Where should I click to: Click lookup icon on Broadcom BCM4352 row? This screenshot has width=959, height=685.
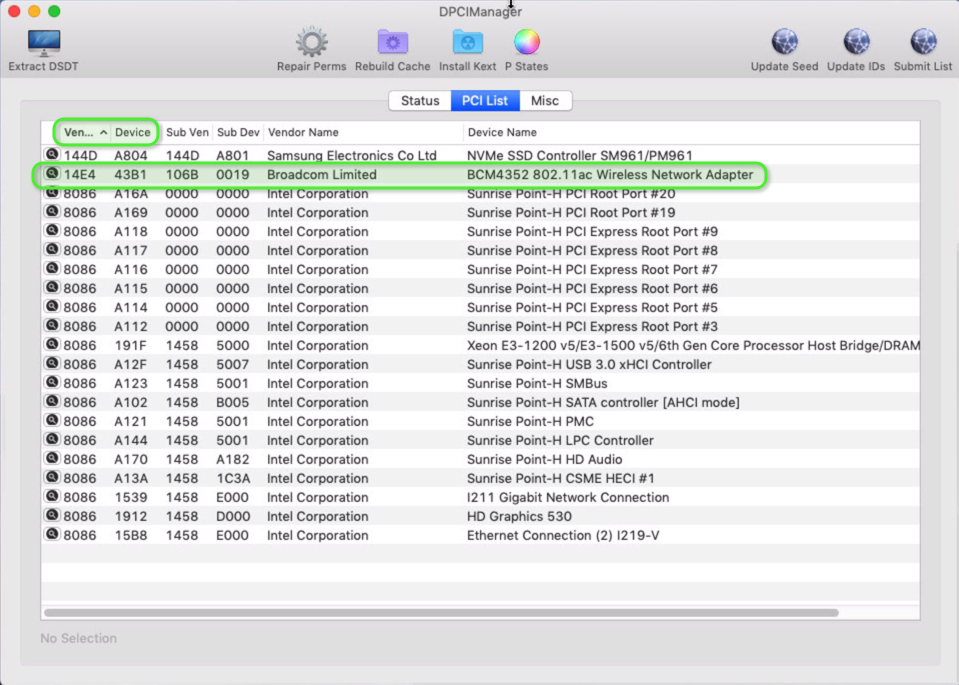point(52,175)
